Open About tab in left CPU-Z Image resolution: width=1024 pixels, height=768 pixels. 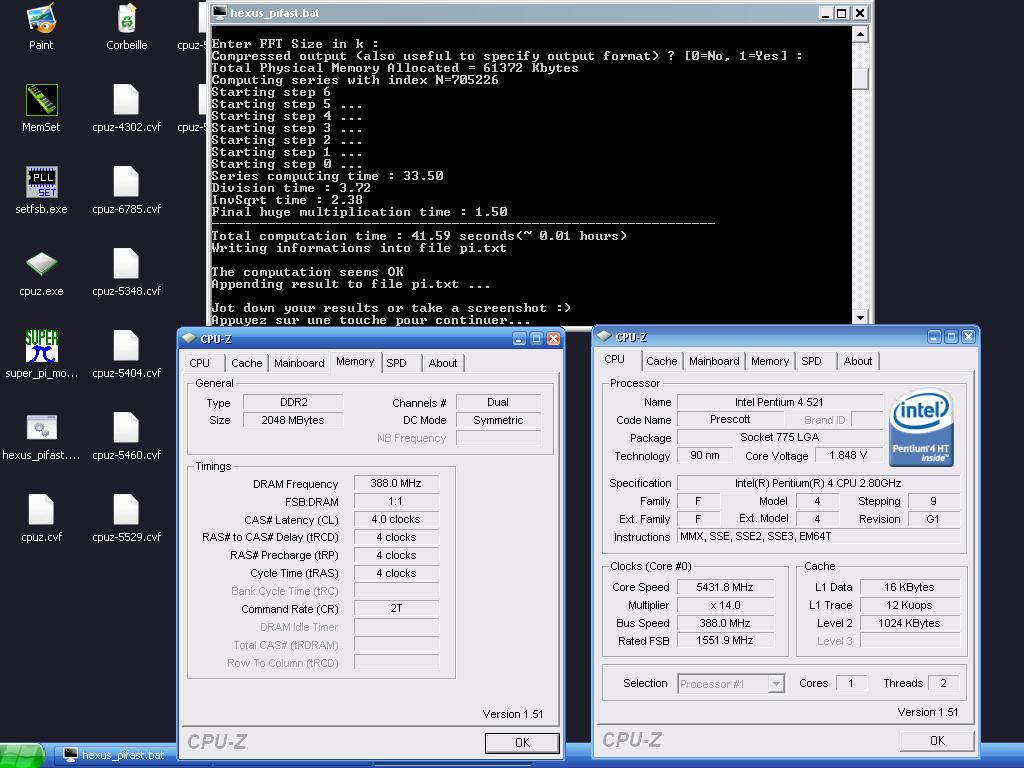(x=443, y=363)
